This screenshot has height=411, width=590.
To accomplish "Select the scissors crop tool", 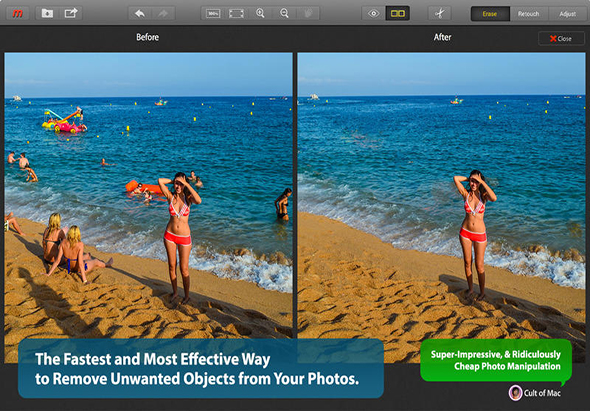I will click(x=439, y=14).
